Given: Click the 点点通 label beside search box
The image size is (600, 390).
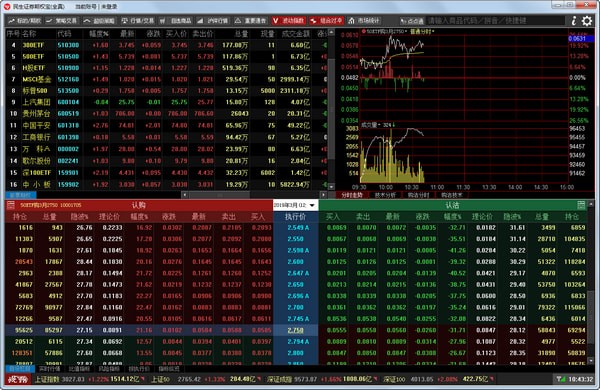Looking at the screenshot, I should 412,21.
